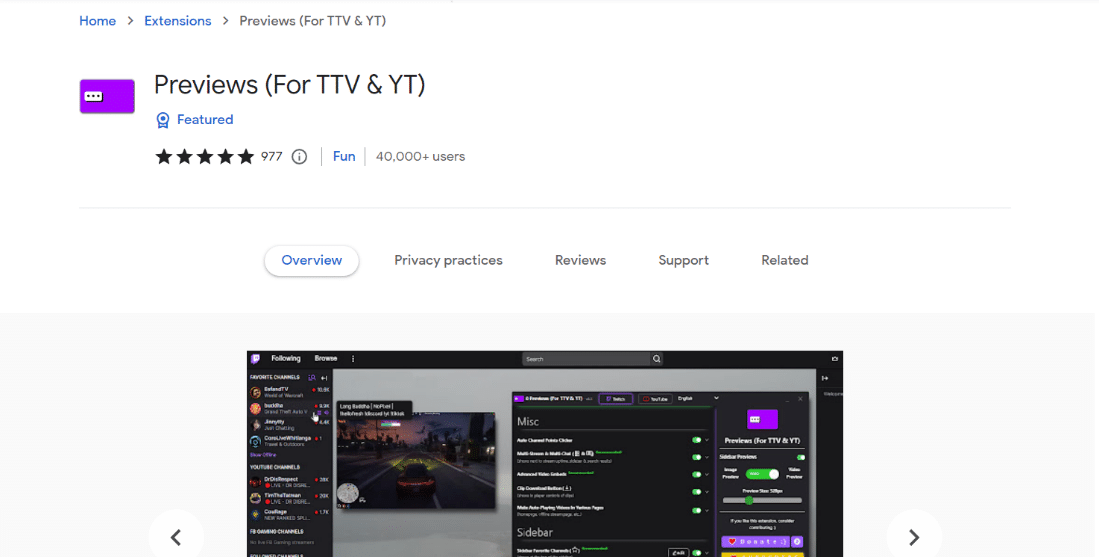Click the purple logo inside the settings popup
Screen dimensions: 1099x557
click(762, 419)
